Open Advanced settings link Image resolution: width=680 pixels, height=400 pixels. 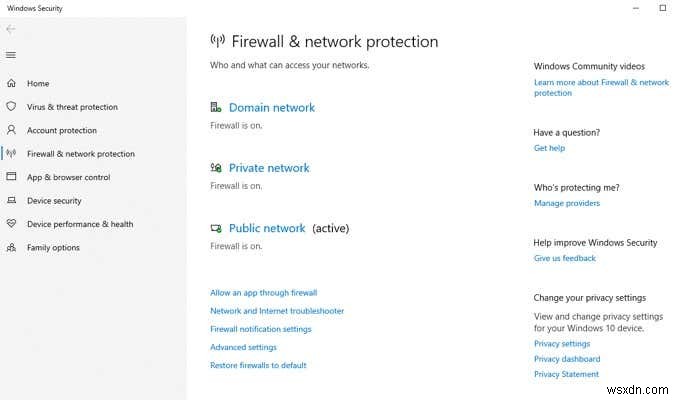pyautogui.click(x=243, y=347)
